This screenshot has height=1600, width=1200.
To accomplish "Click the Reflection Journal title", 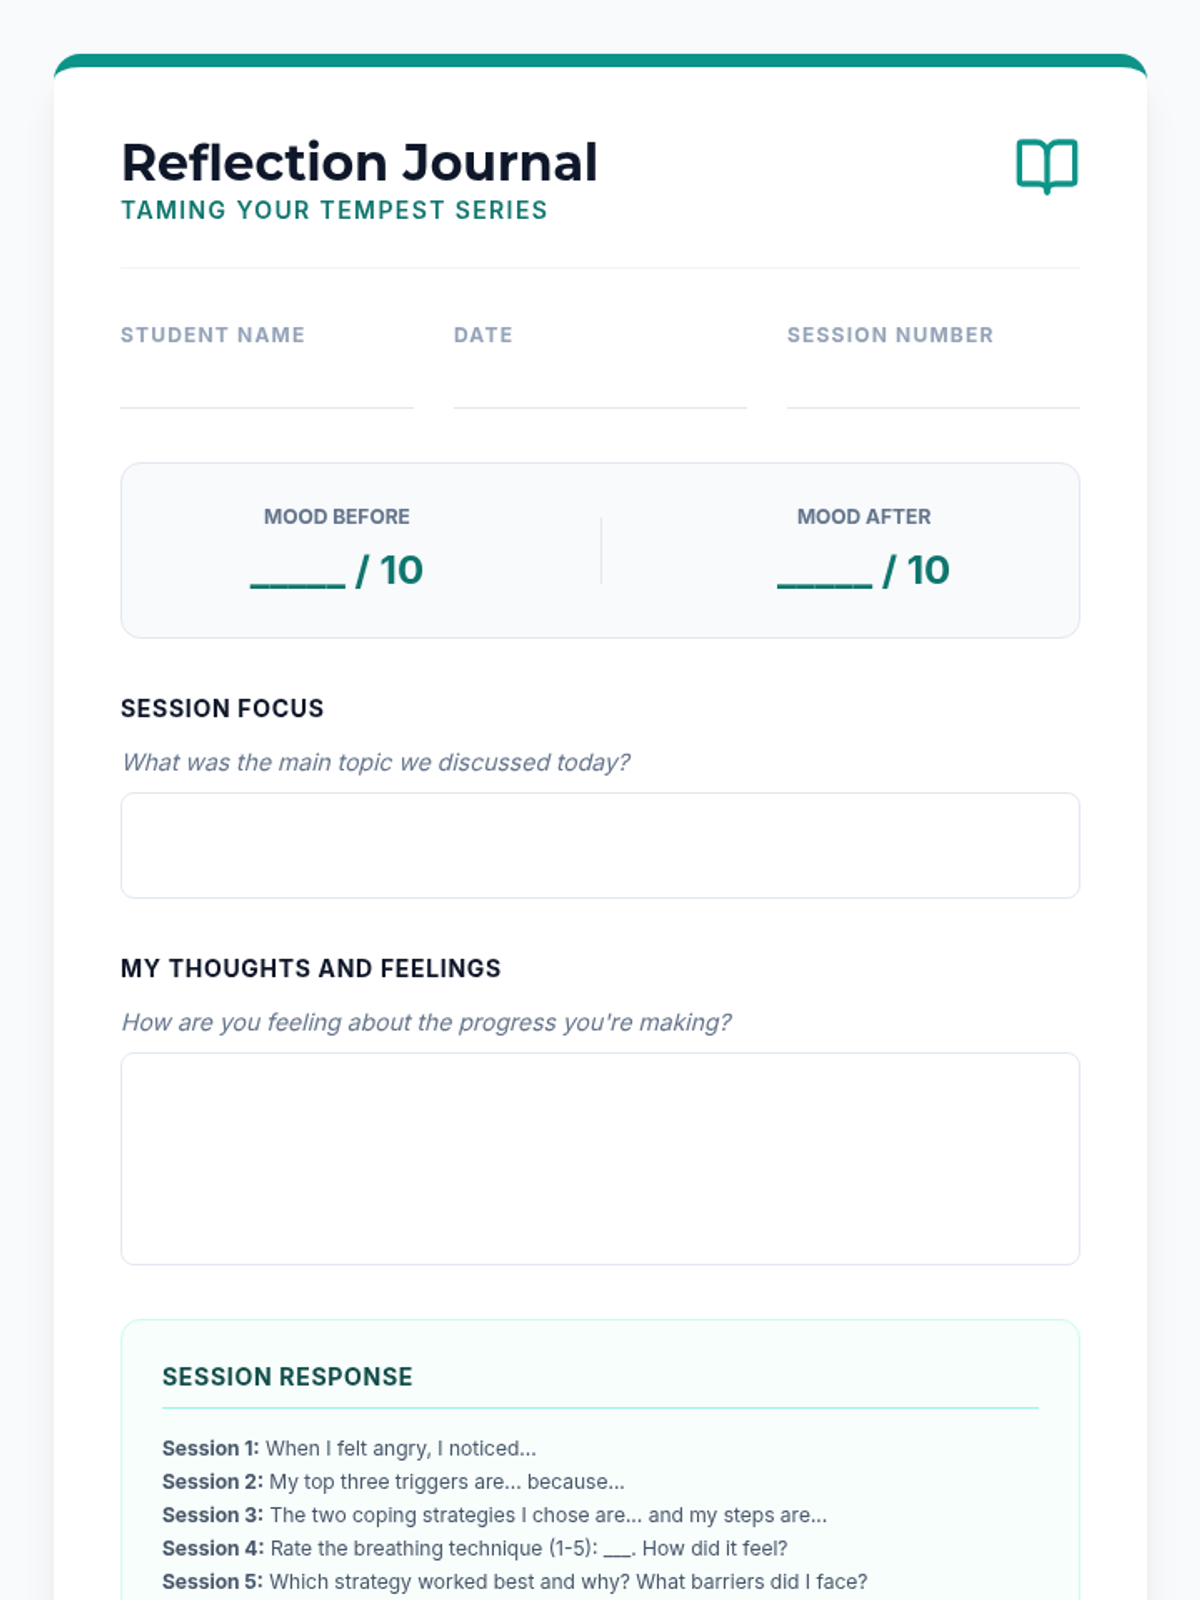I will [359, 163].
